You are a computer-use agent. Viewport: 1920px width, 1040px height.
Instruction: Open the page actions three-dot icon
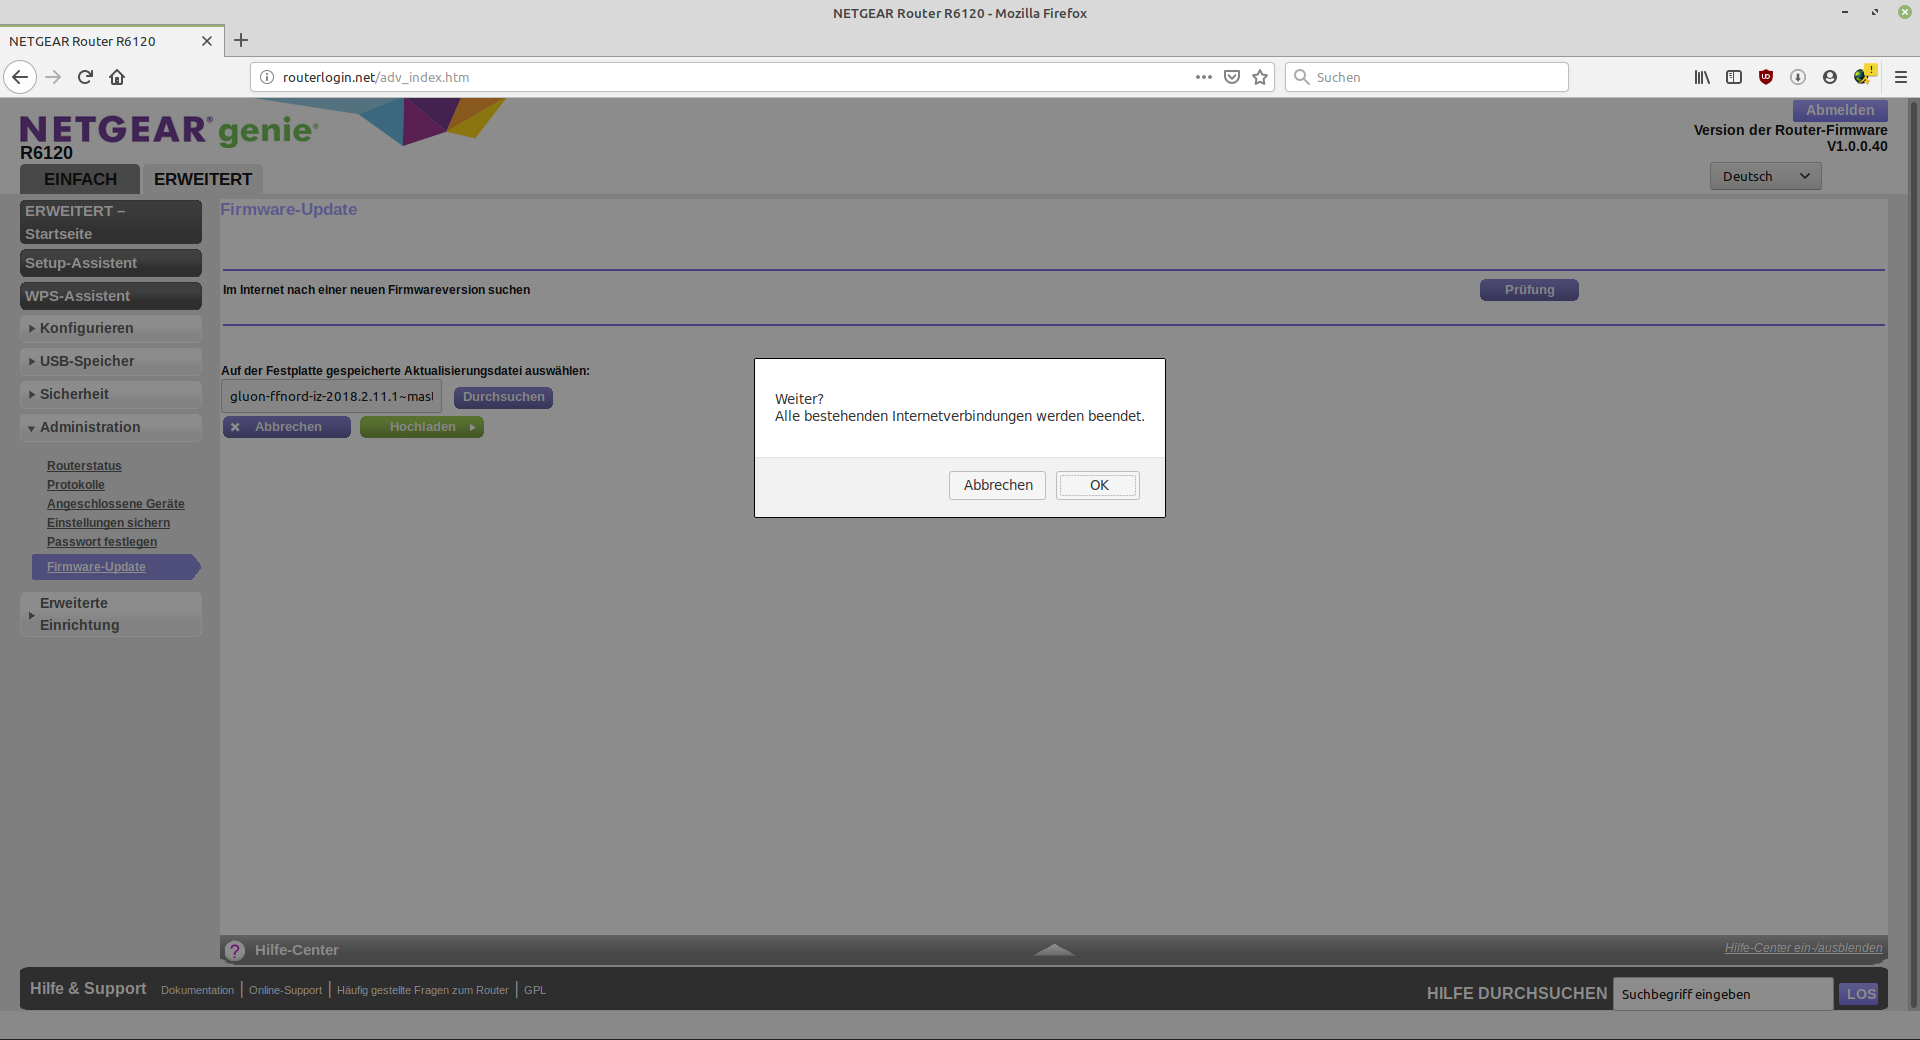[x=1203, y=77]
